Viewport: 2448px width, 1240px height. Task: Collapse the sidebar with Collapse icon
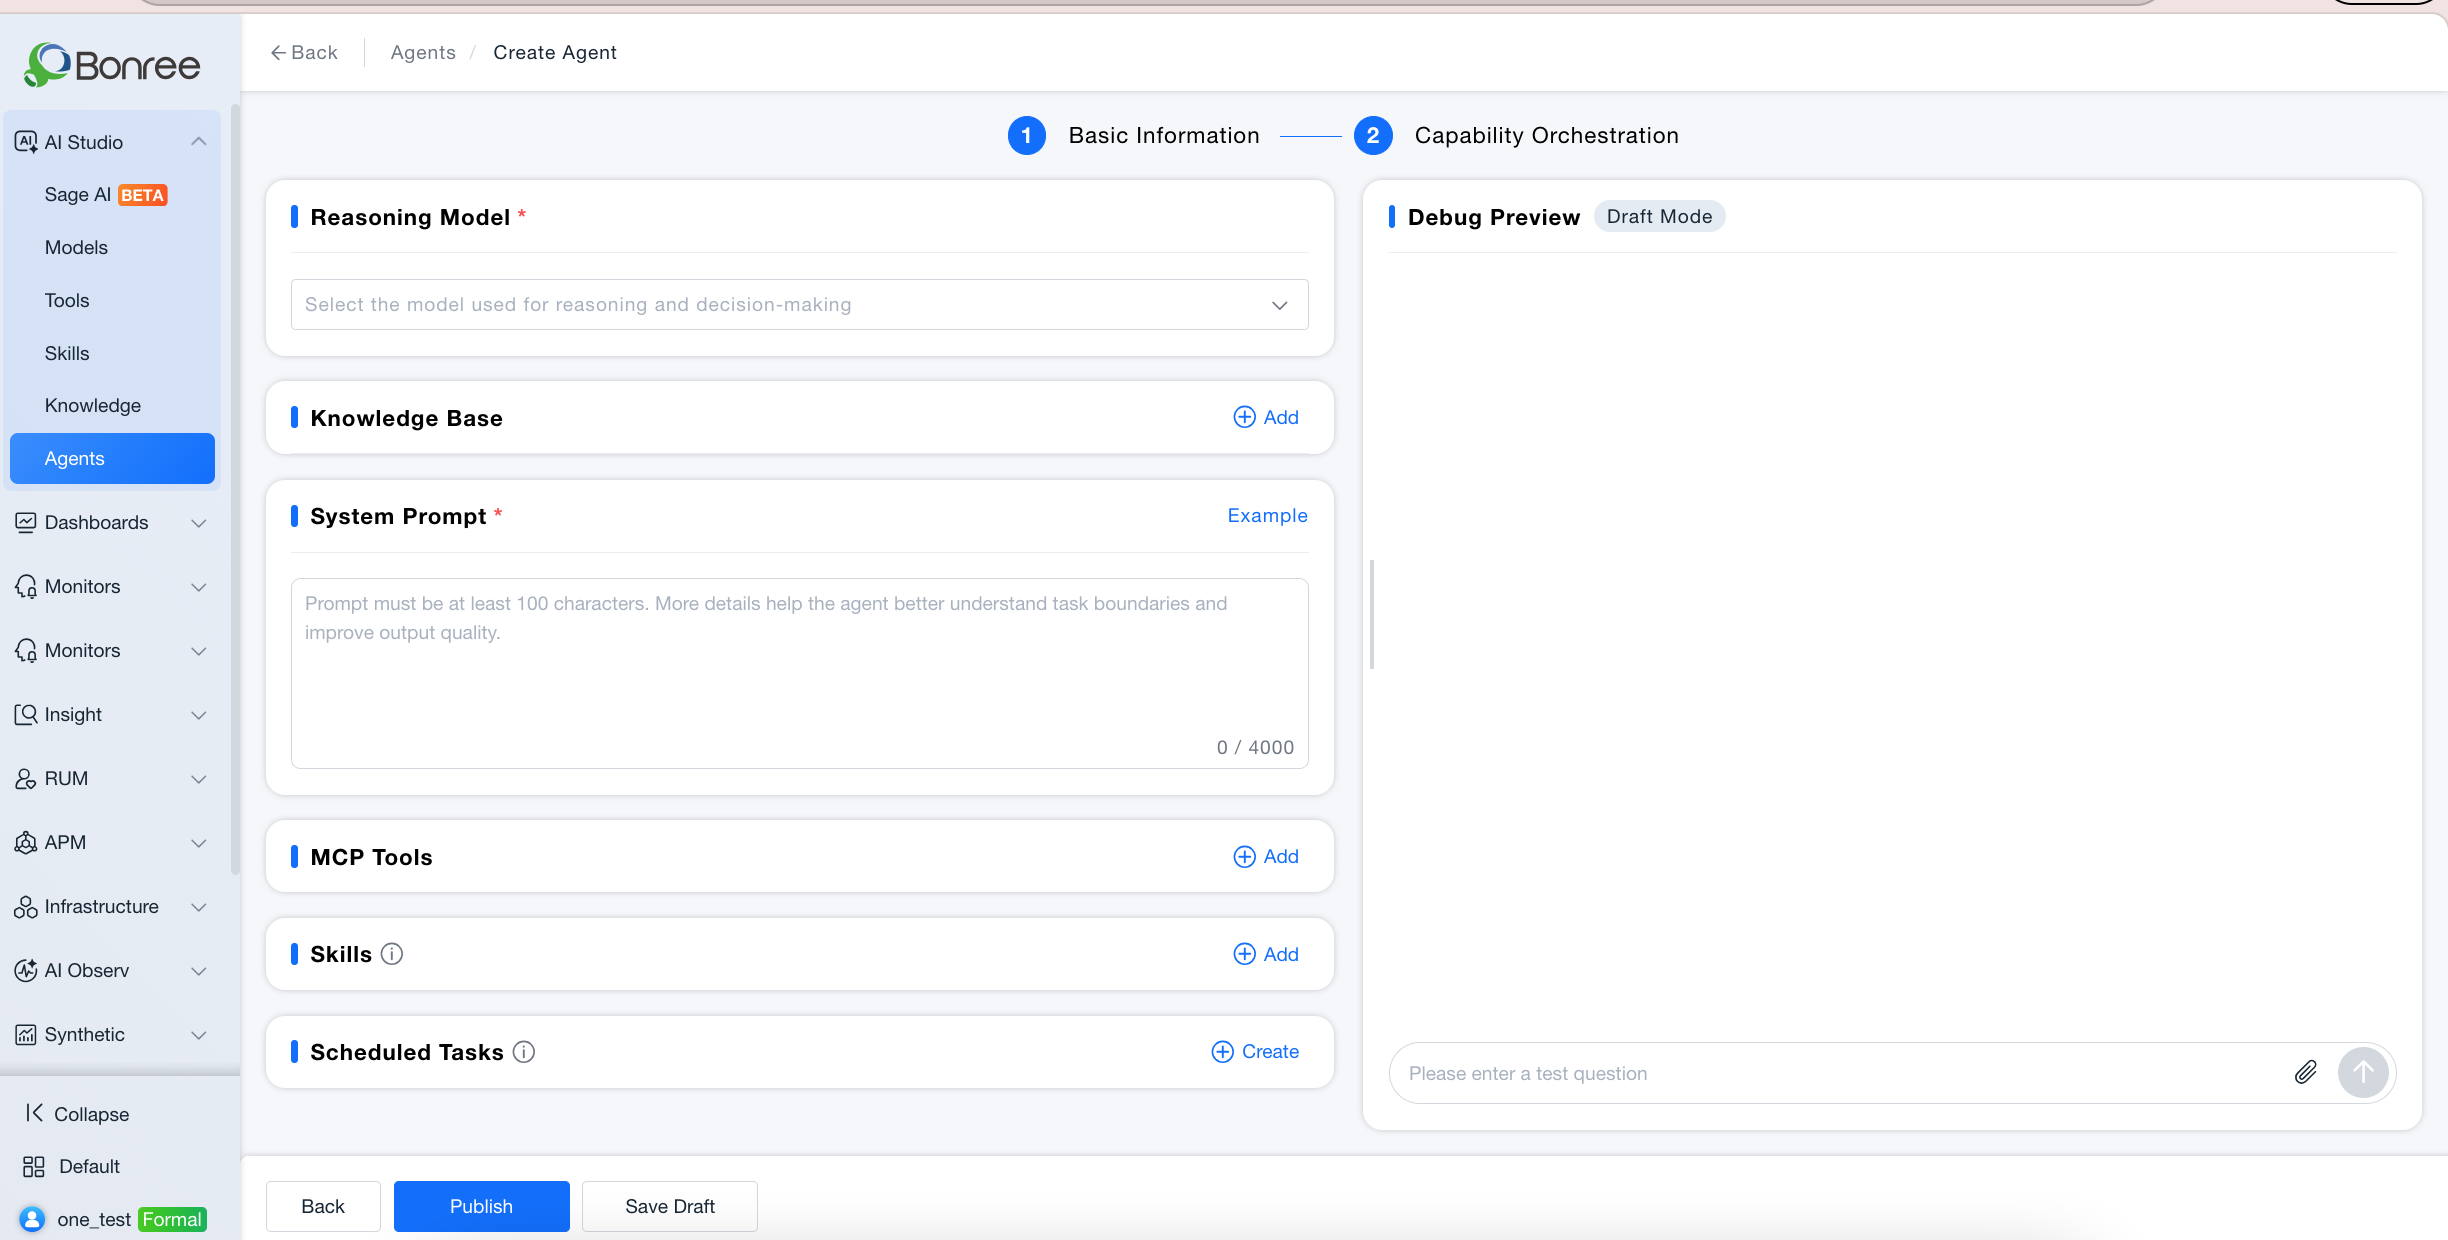pyautogui.click(x=34, y=1113)
